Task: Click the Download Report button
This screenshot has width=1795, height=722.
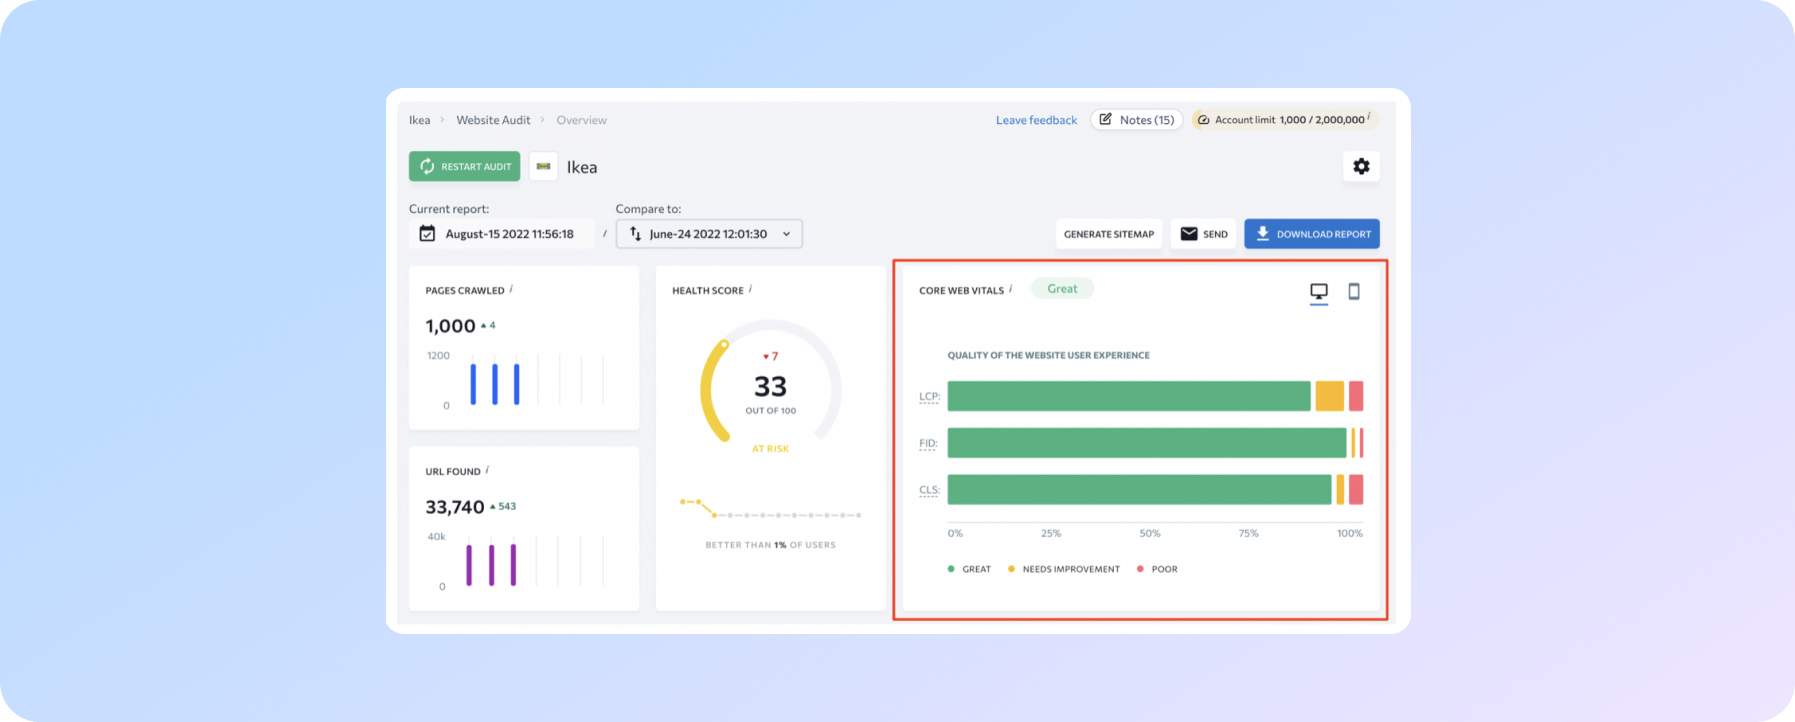Action: (1311, 234)
